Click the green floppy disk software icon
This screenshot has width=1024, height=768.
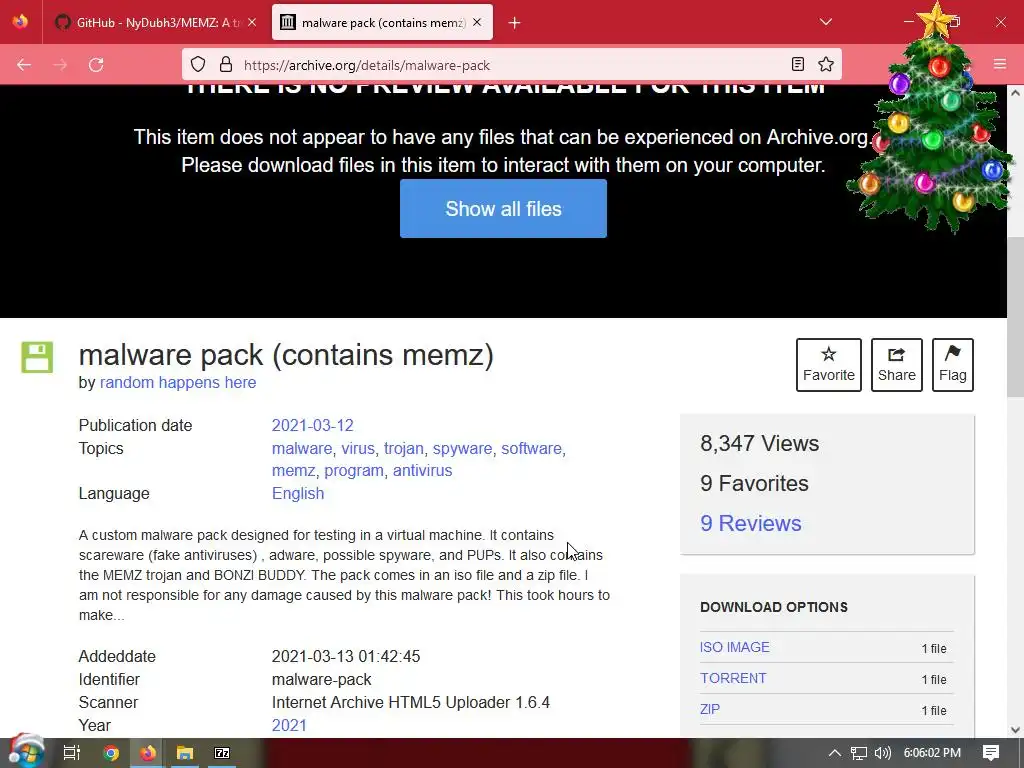click(x=37, y=357)
